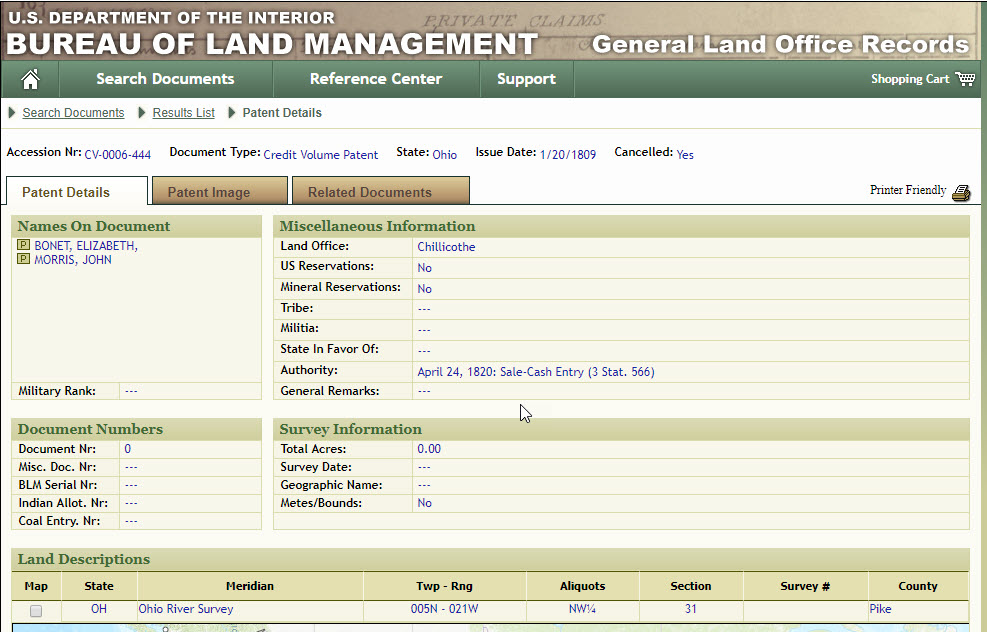Open the BONET, ELIZABETH name link
This screenshot has width=987, height=632.
tap(86, 245)
